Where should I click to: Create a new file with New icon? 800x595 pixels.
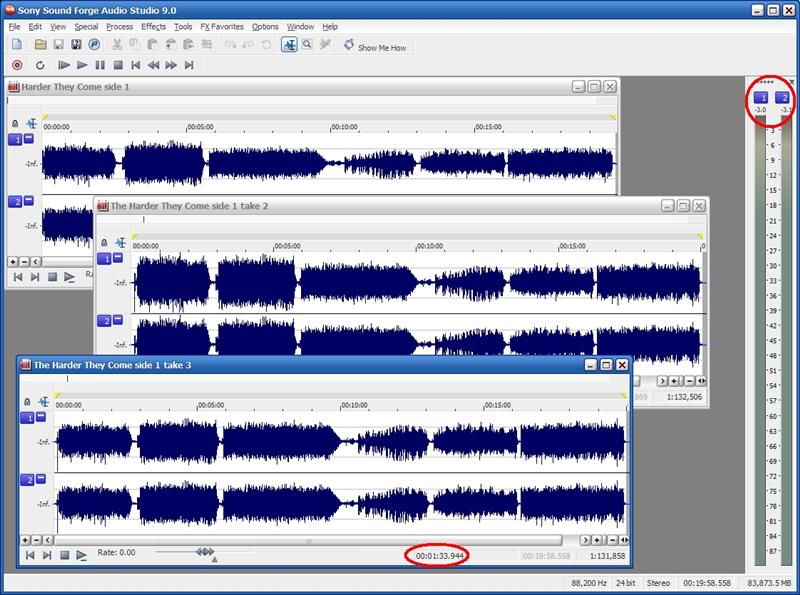[x=18, y=45]
